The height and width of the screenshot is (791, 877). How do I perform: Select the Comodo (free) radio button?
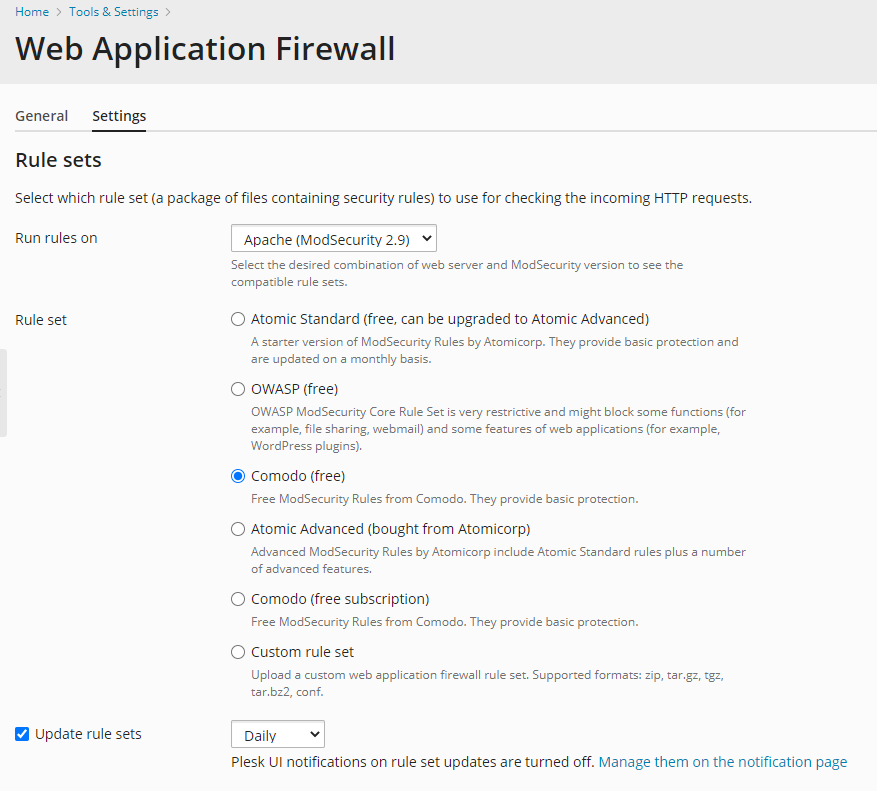tap(238, 476)
